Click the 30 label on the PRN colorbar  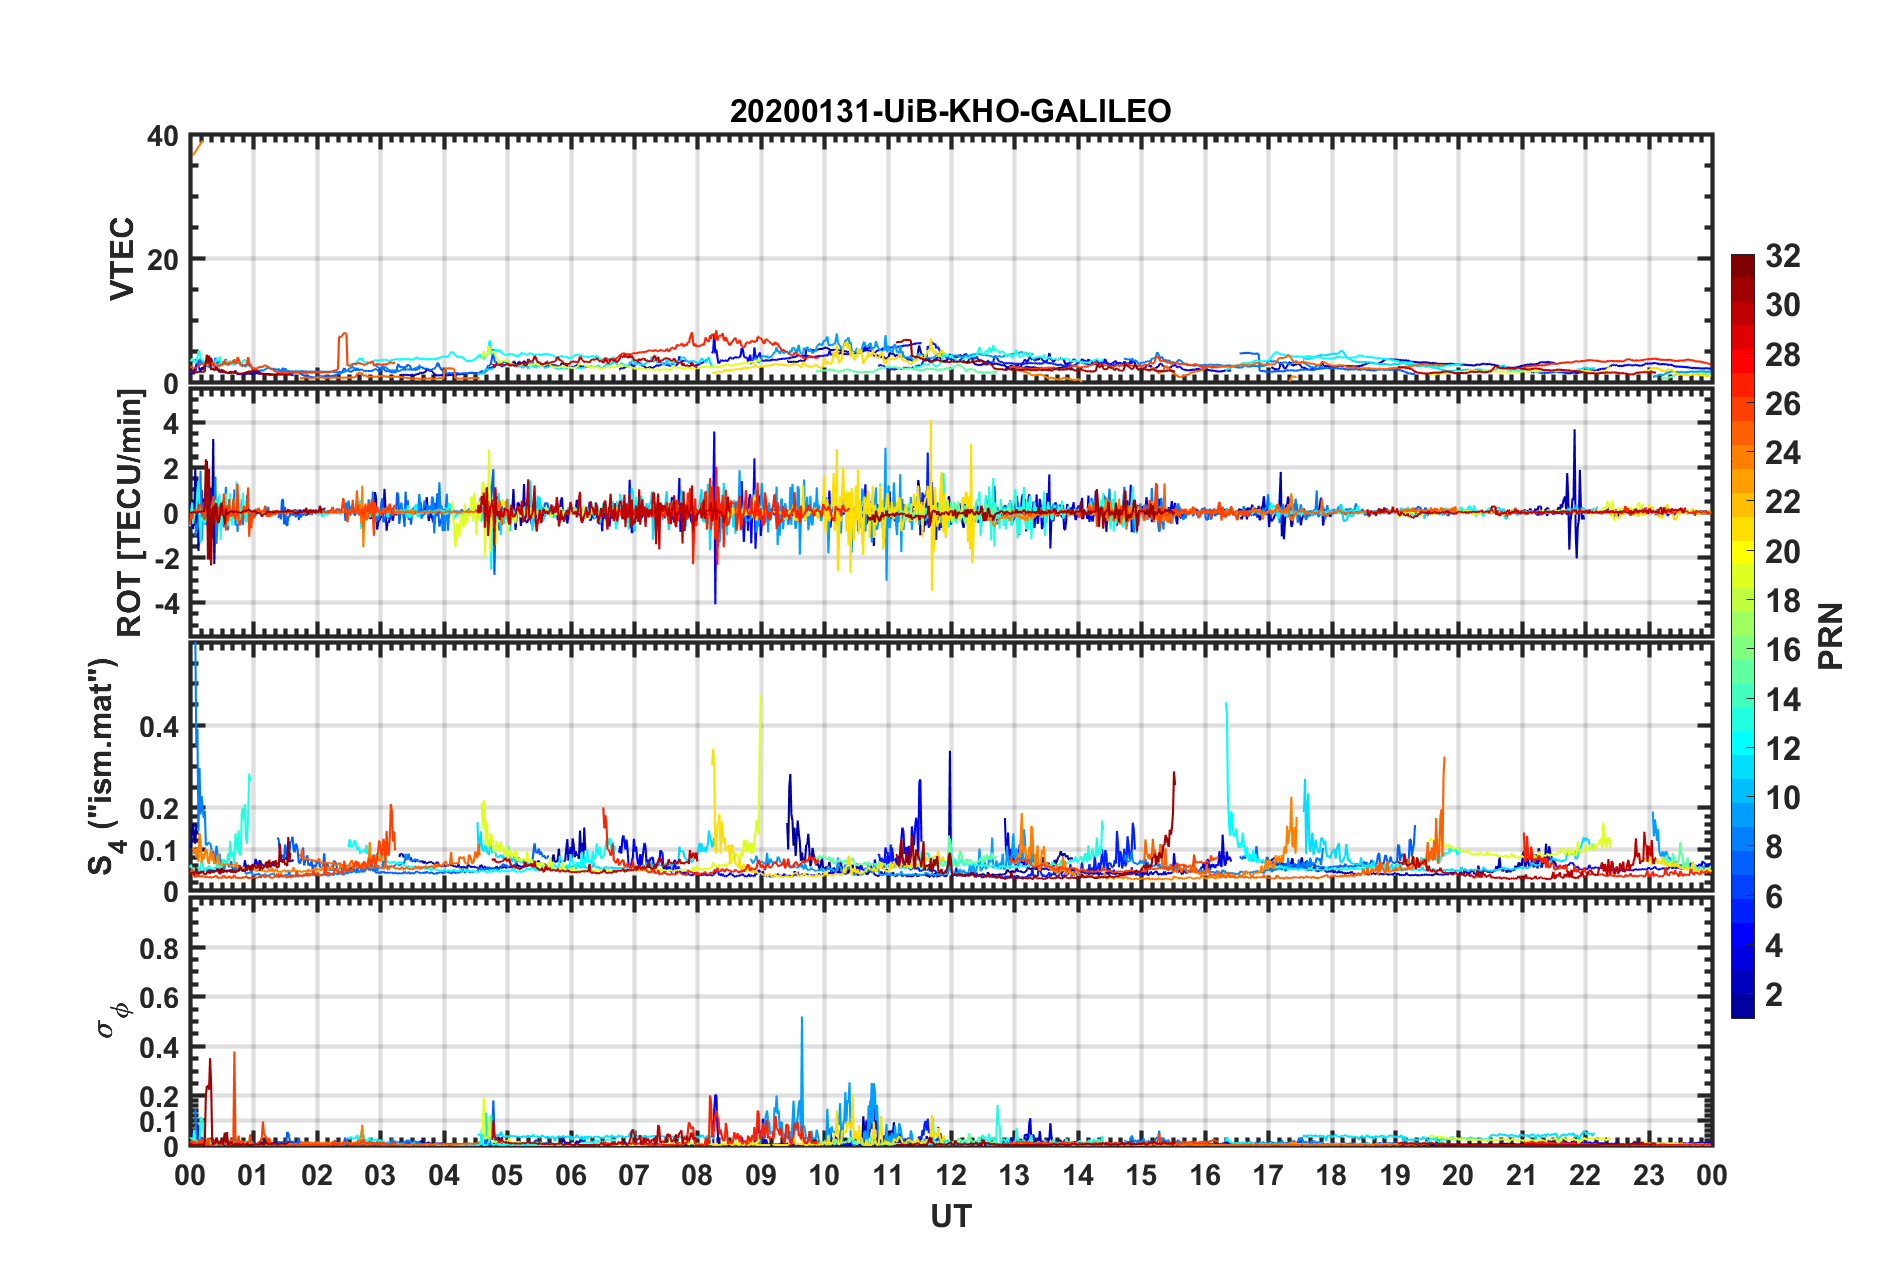[1783, 305]
